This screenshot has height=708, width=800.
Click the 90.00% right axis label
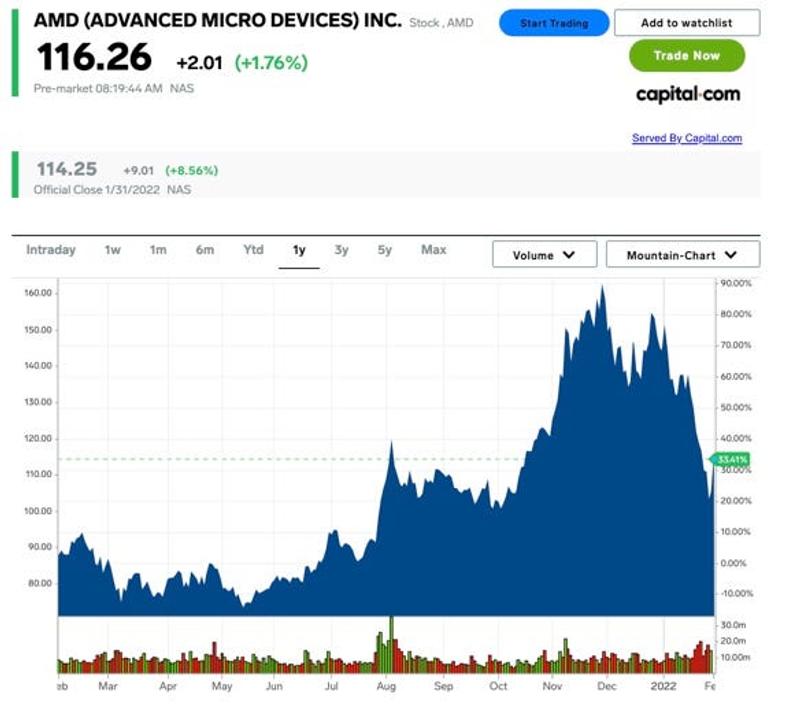point(736,283)
